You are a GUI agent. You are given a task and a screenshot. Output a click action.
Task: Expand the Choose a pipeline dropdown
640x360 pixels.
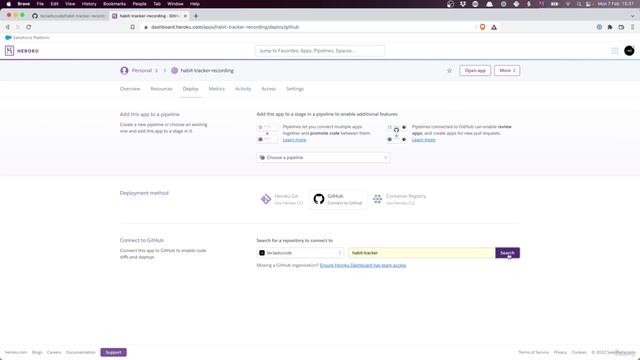click(x=323, y=158)
